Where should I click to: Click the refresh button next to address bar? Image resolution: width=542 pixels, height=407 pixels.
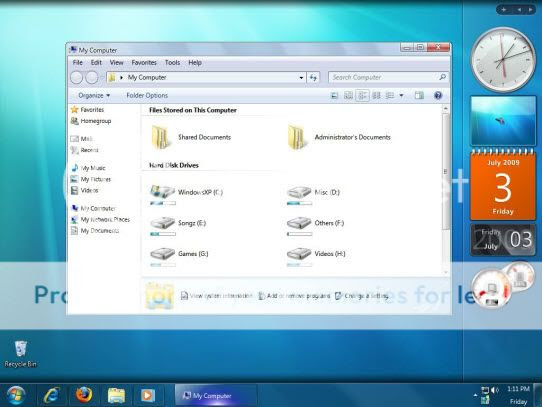point(313,77)
